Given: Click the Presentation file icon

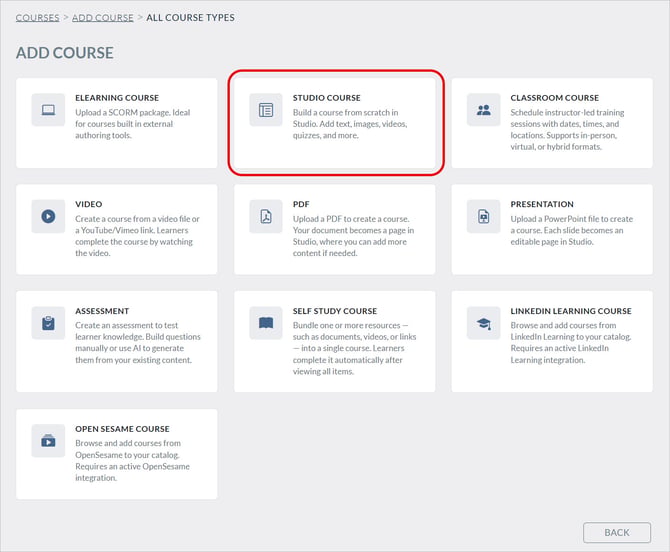Looking at the screenshot, I should coord(483,216).
